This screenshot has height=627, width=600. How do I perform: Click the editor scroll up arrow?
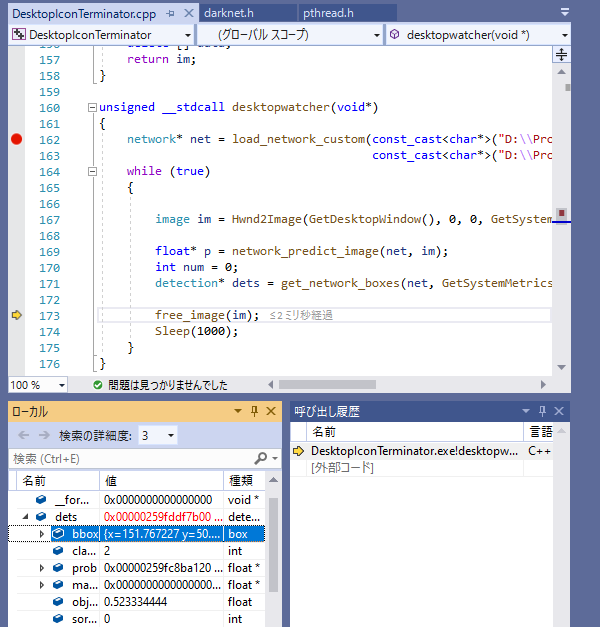pyautogui.click(x=561, y=72)
